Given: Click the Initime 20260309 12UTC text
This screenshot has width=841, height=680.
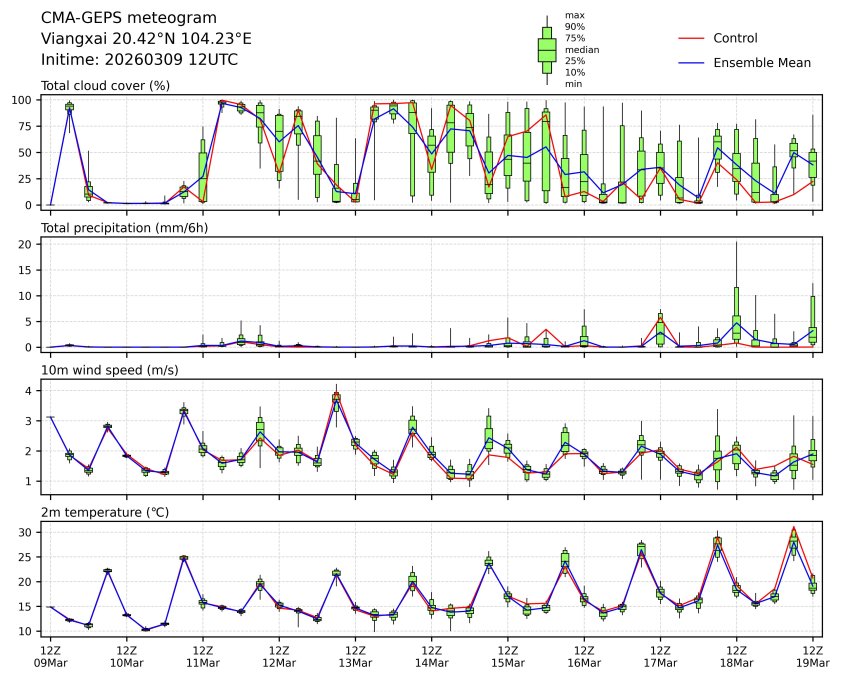Looking at the screenshot, I should coord(139,59).
